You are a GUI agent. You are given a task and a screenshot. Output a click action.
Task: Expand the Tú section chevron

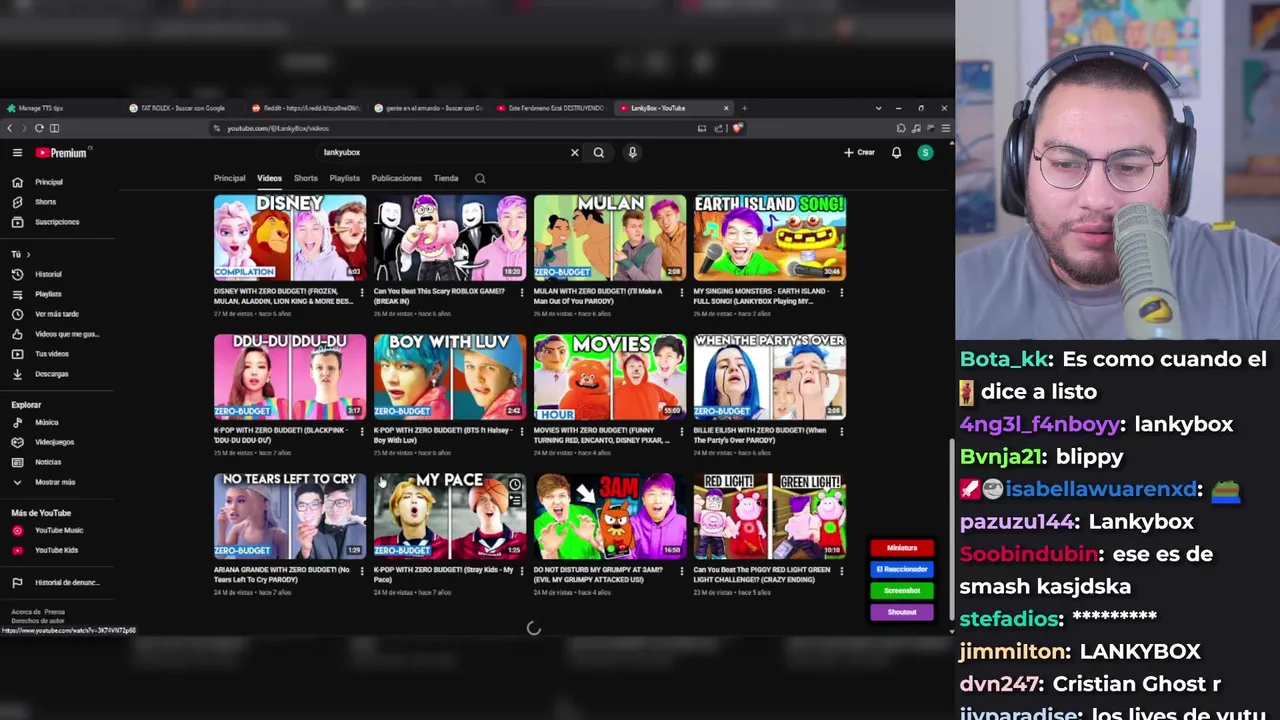click(28, 254)
